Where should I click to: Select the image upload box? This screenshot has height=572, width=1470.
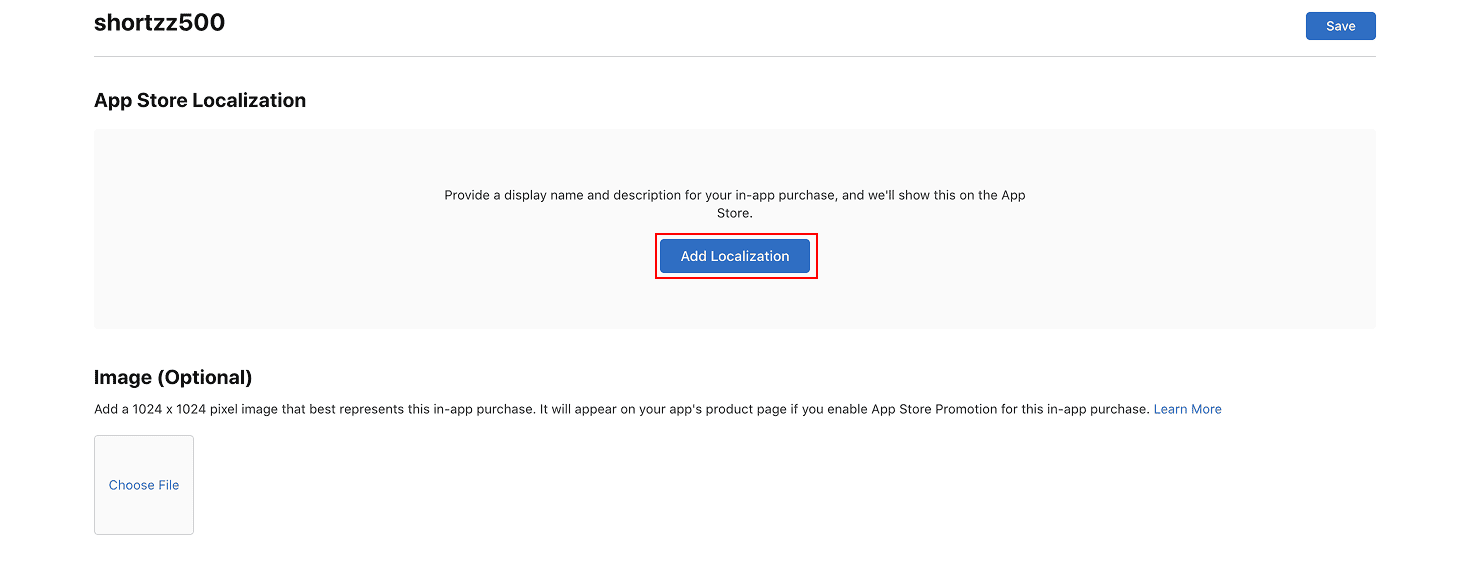[144, 485]
